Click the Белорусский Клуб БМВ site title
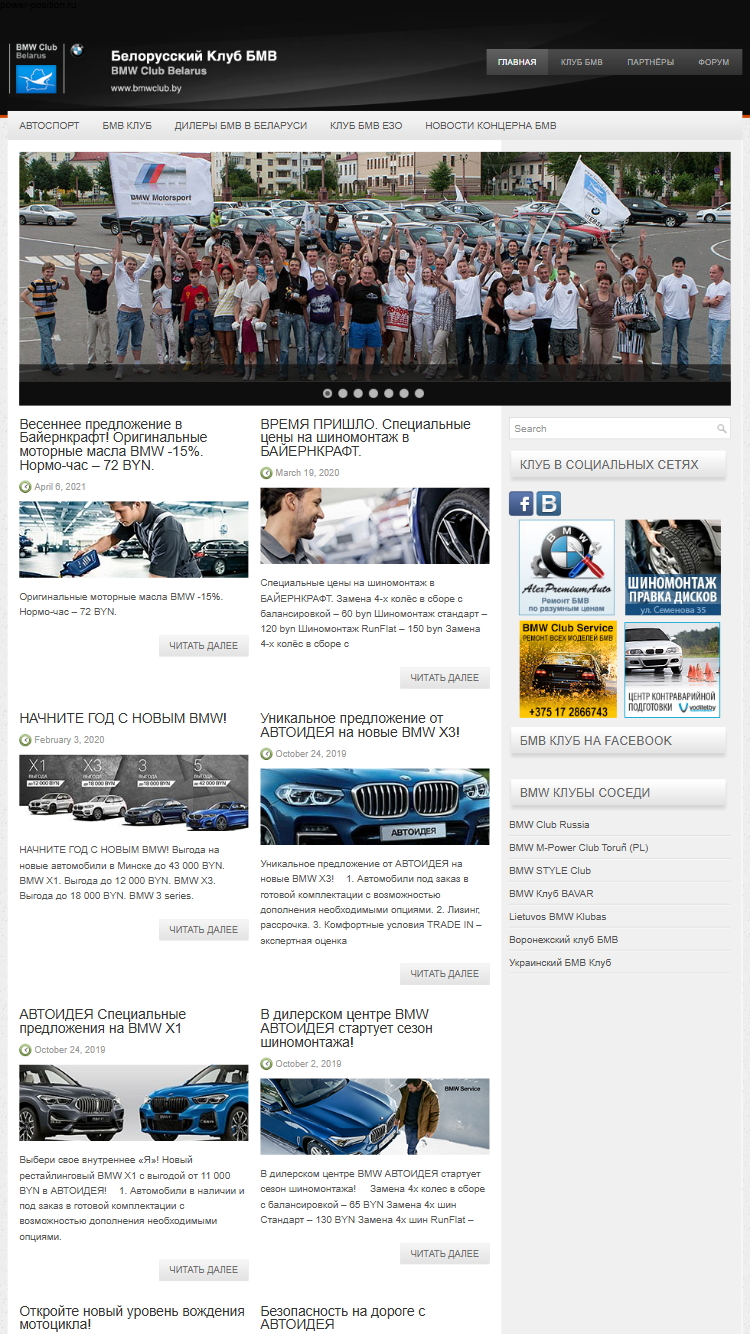Screen dimensions: 750x1334 point(194,56)
